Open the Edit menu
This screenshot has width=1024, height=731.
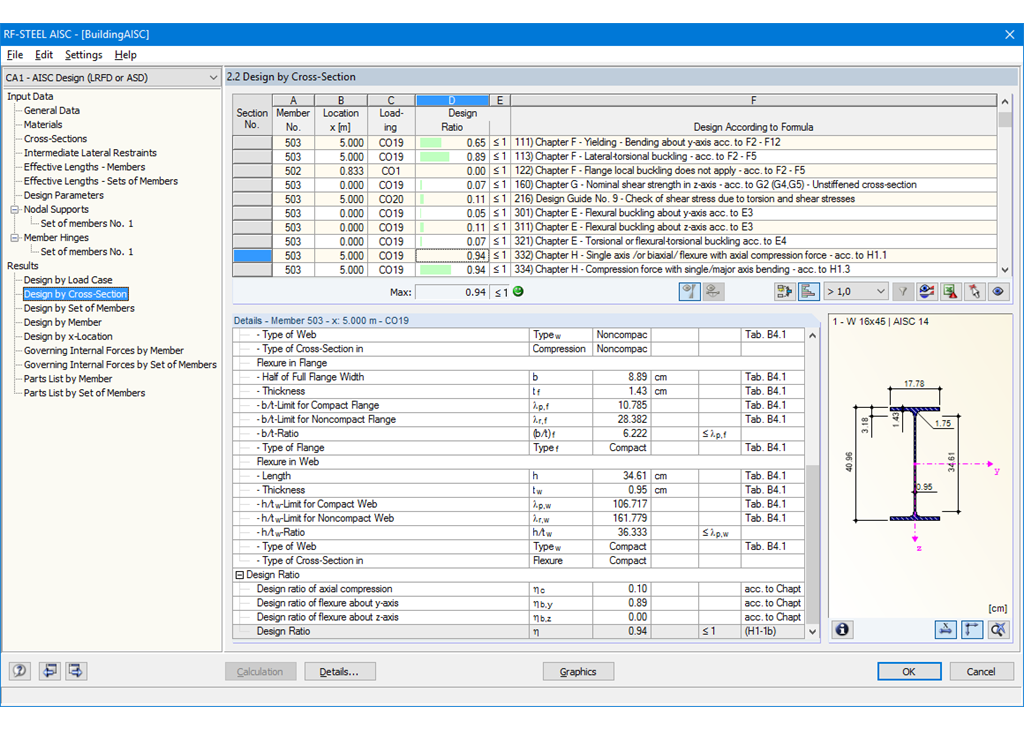tap(44, 55)
